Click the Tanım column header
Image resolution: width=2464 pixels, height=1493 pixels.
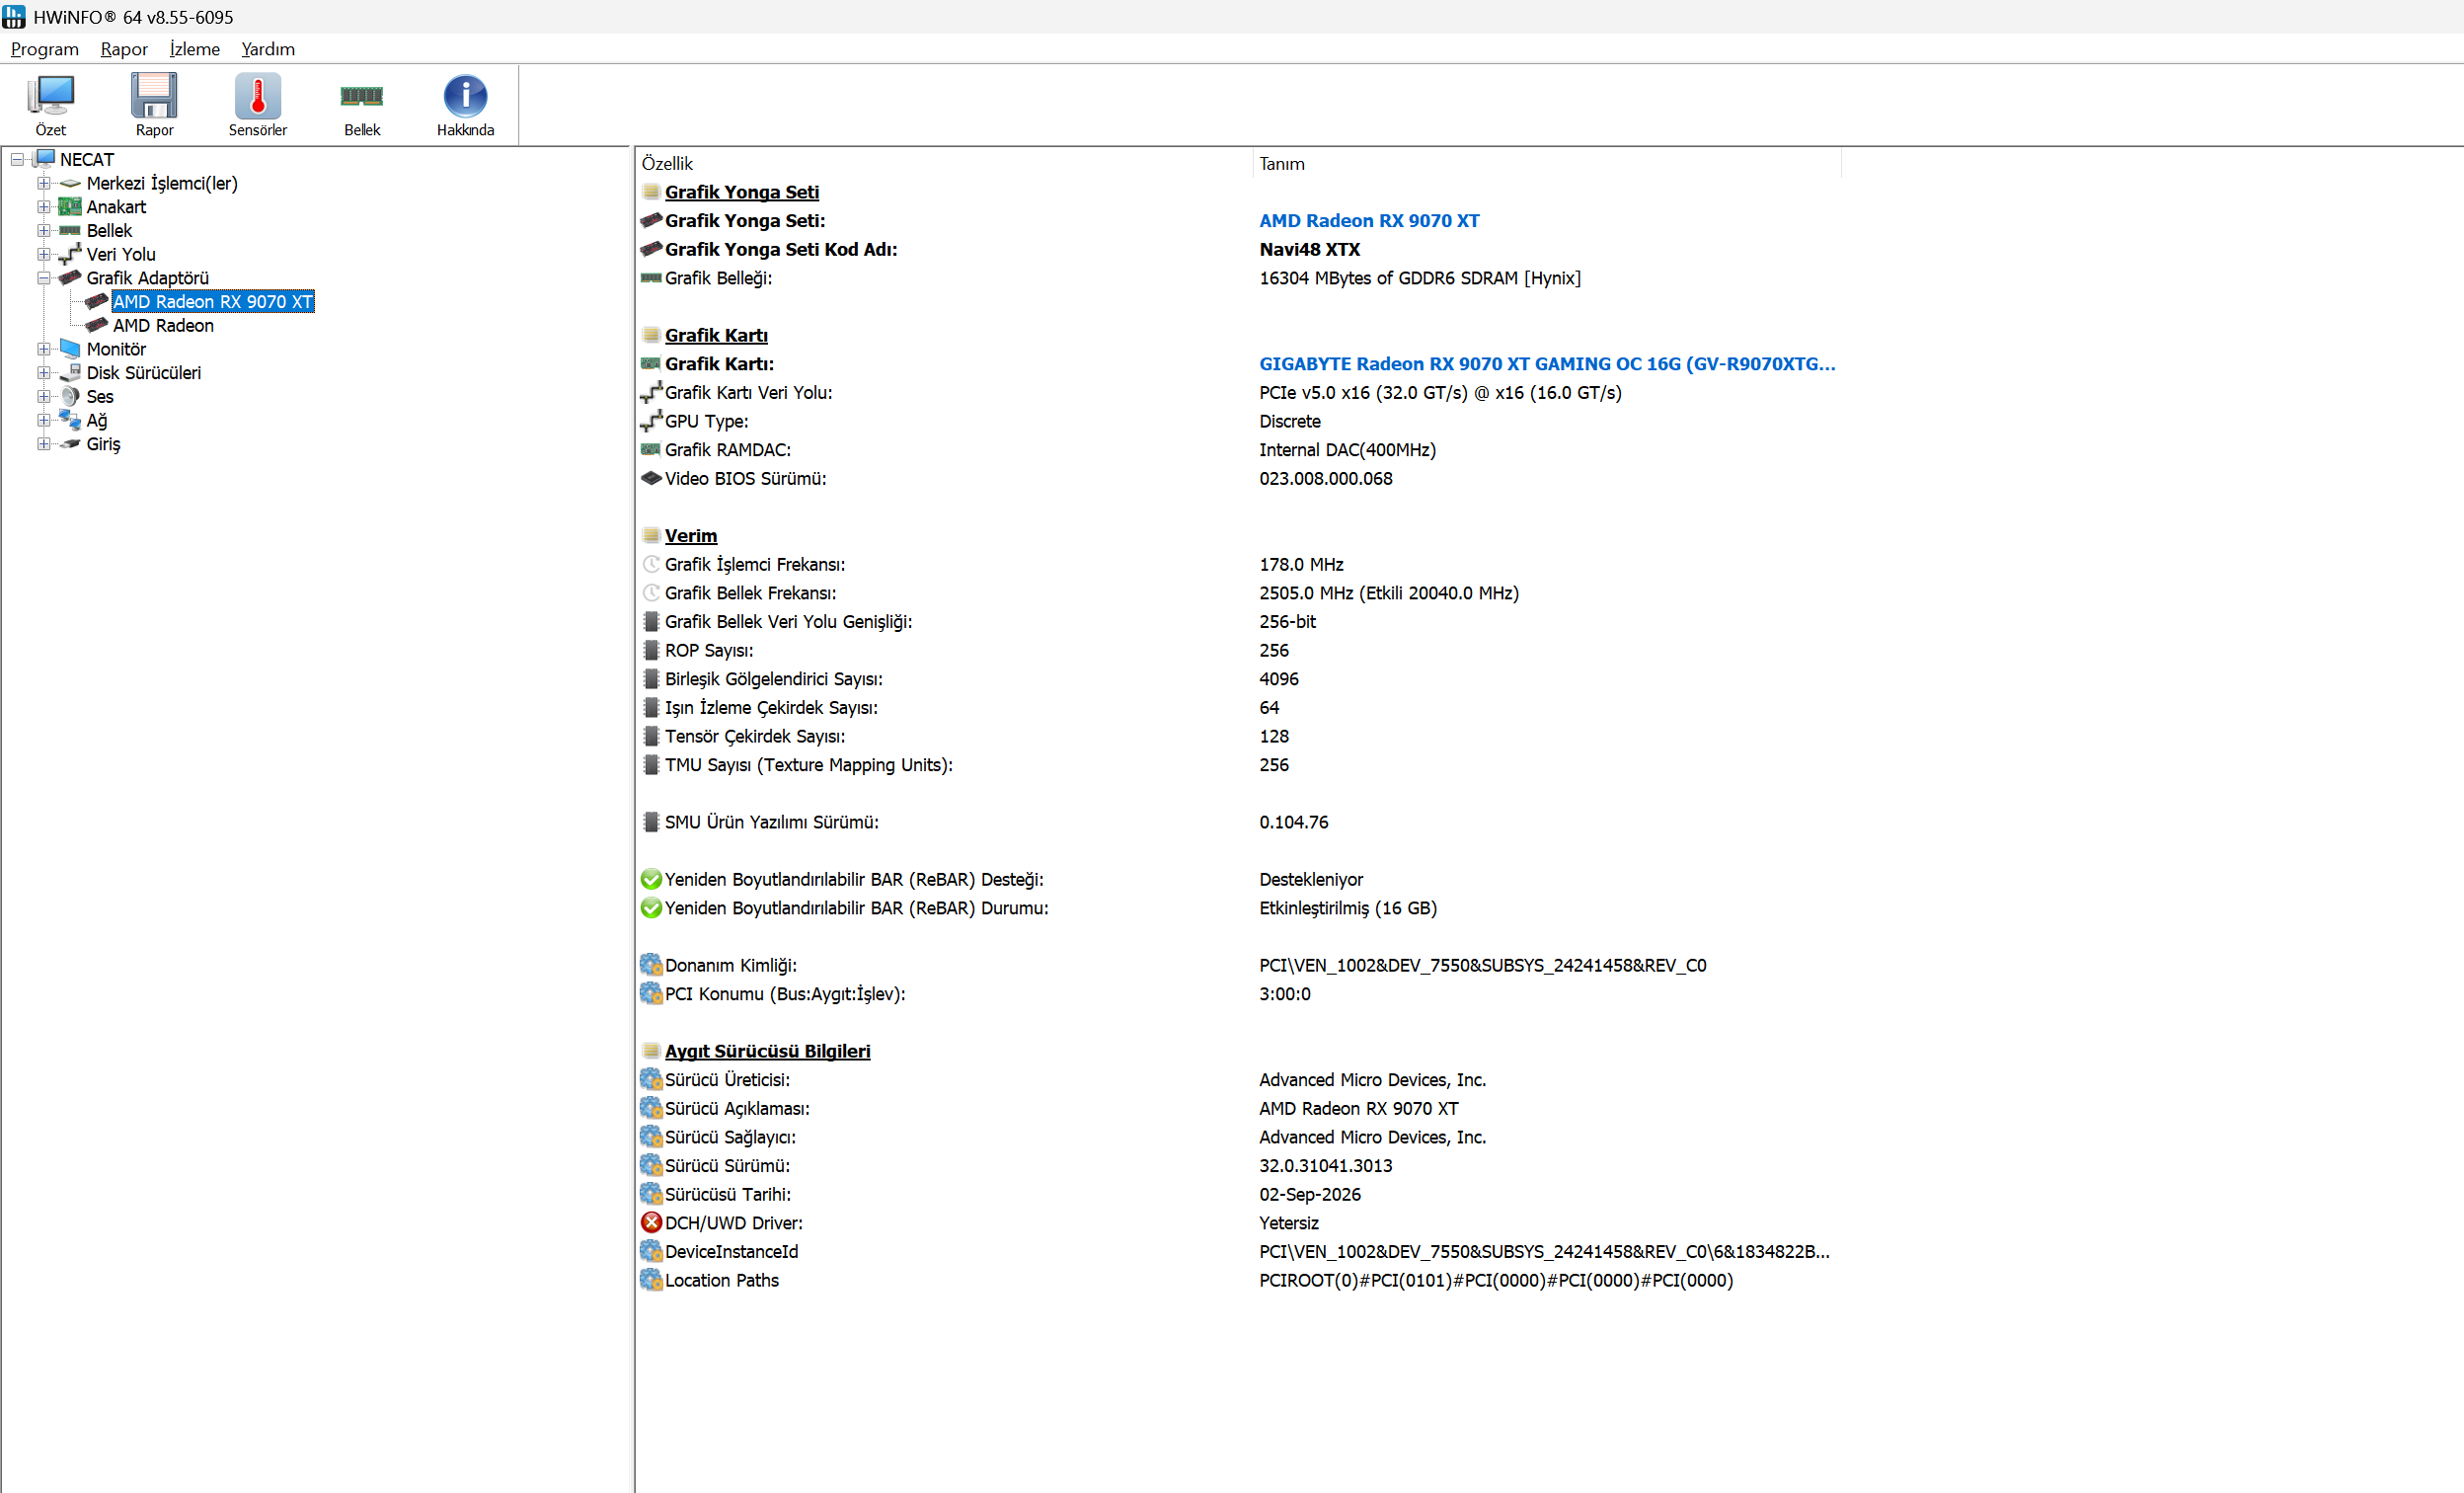(x=1546, y=163)
